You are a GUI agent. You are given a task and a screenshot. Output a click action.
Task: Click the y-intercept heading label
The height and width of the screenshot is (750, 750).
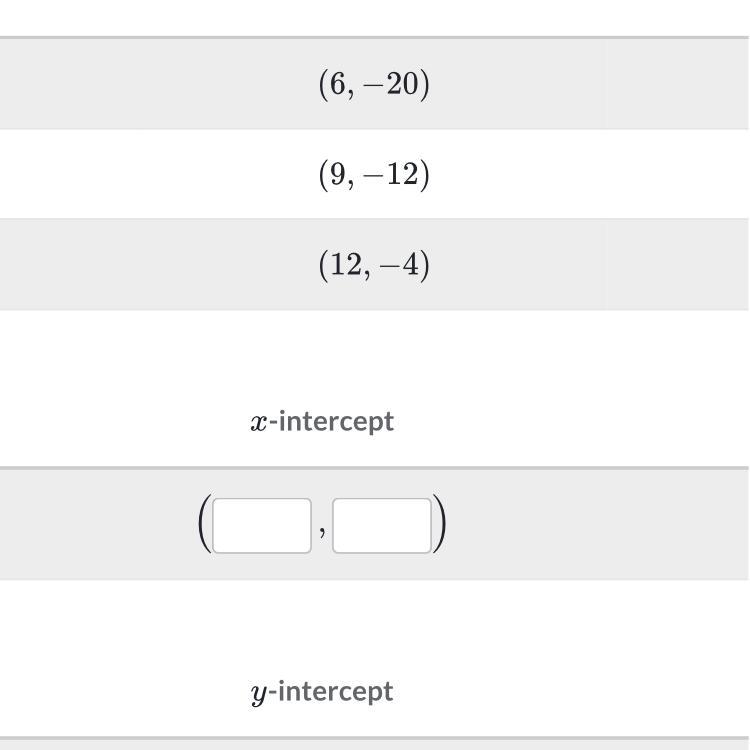[322, 691]
